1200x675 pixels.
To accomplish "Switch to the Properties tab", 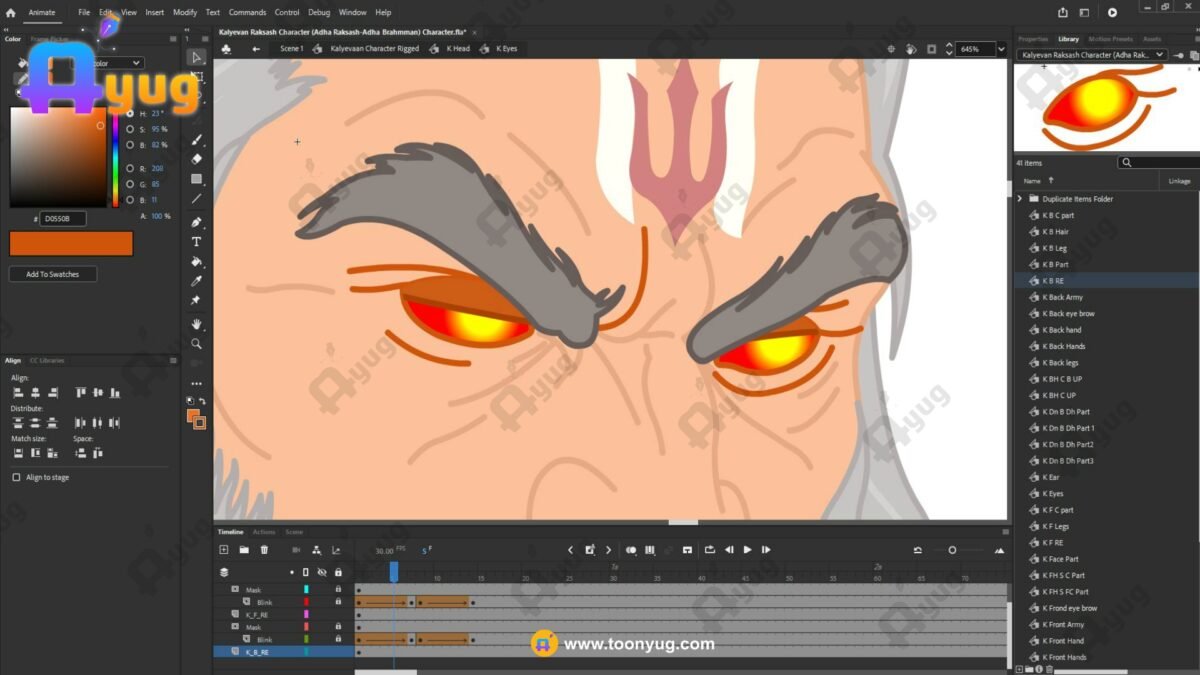I will (x=1033, y=39).
